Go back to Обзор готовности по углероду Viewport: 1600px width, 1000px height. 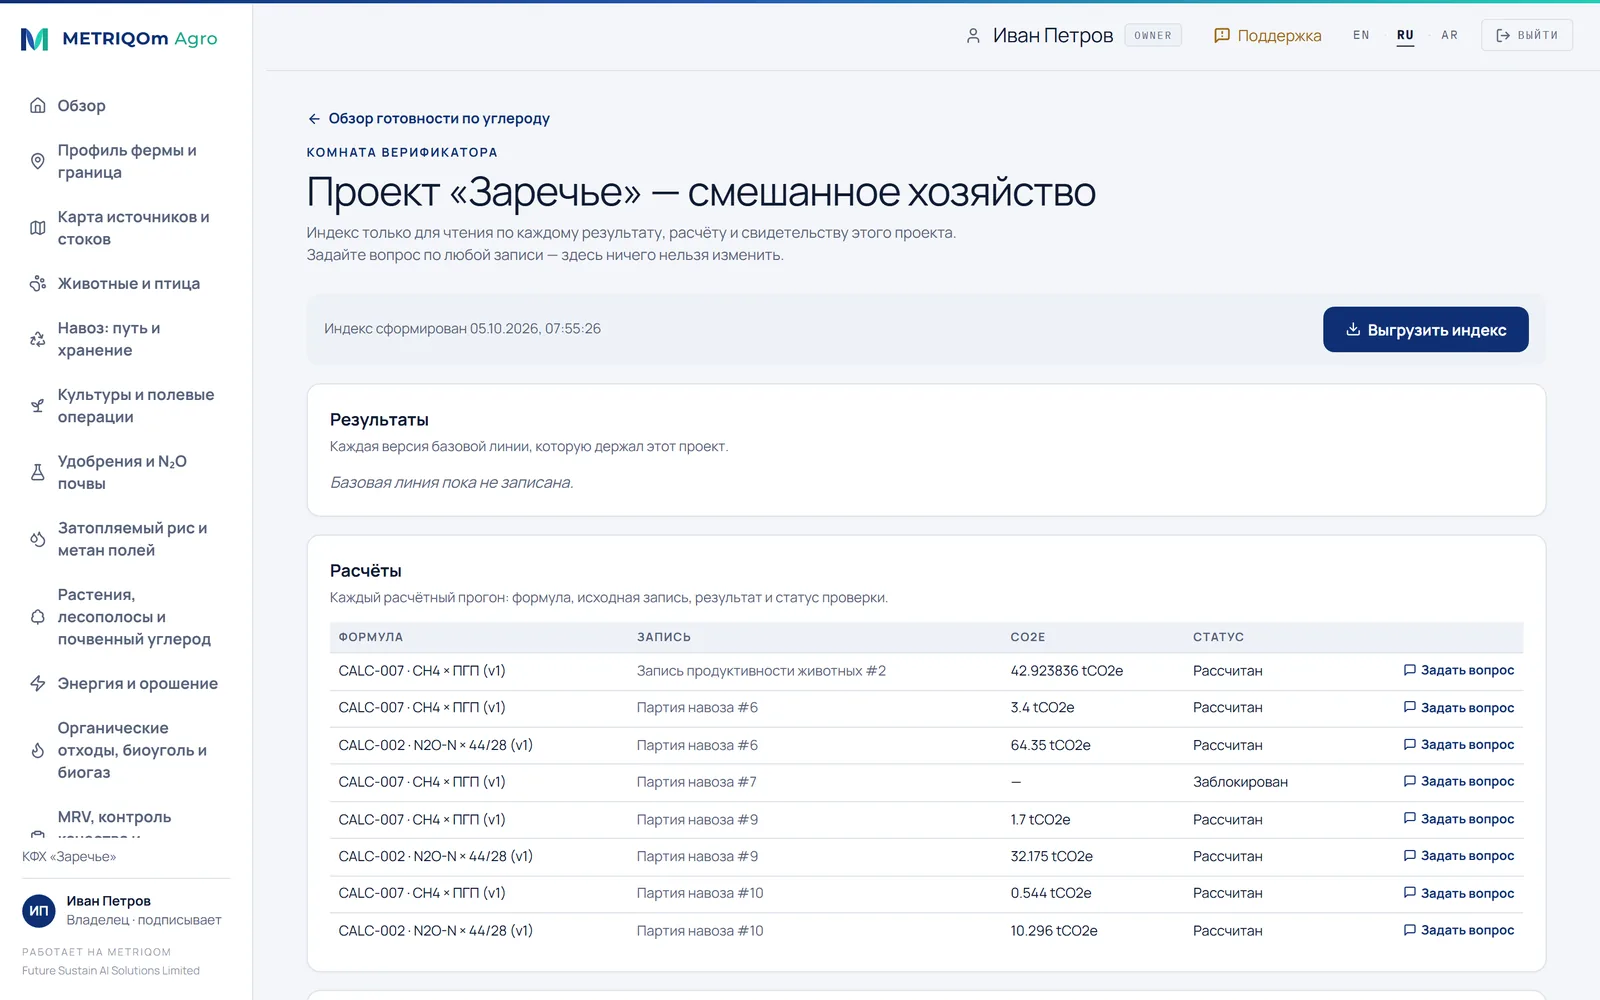[428, 119]
